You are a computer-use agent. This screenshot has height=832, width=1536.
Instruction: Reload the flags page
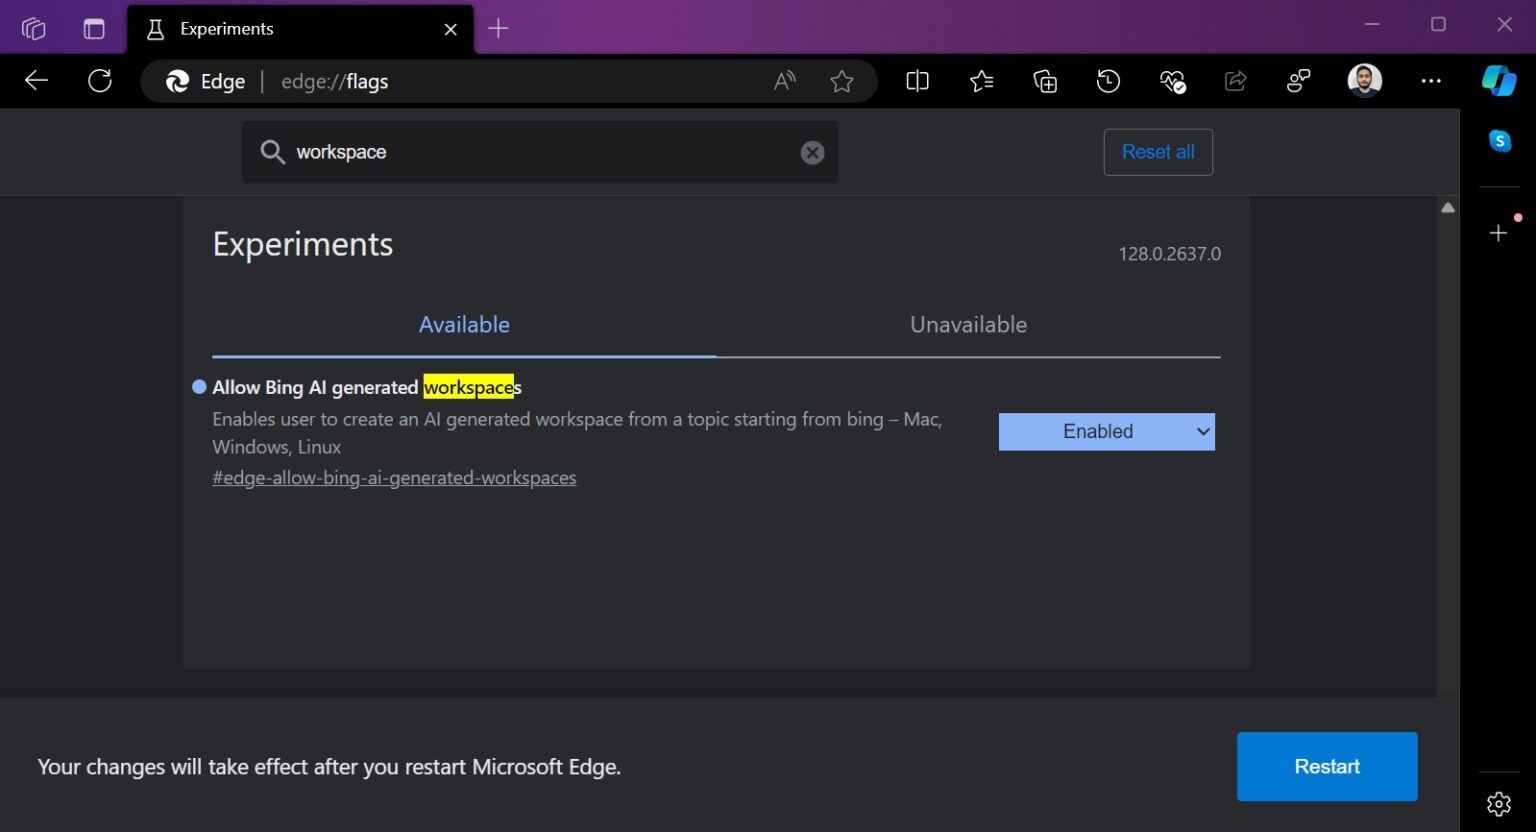[x=100, y=81]
